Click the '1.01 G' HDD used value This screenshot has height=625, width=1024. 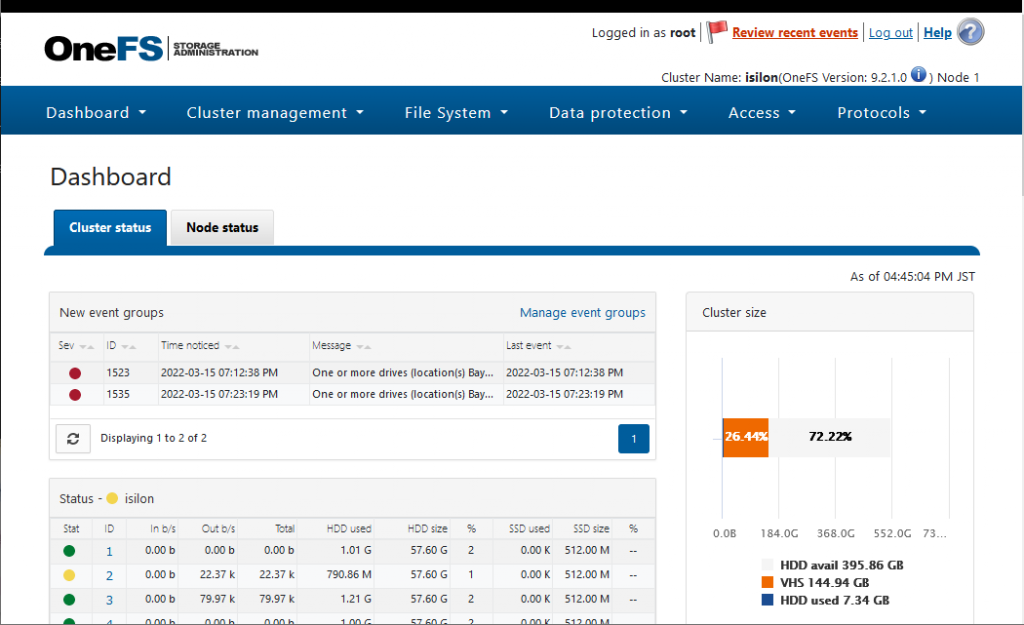coord(355,551)
